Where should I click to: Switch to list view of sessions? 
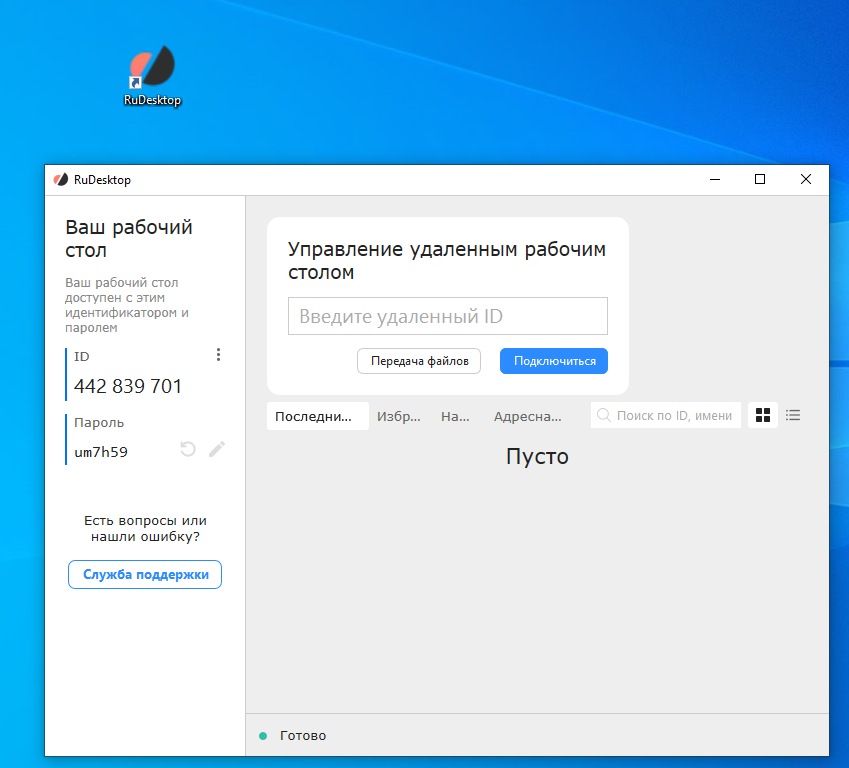pyautogui.click(x=793, y=415)
